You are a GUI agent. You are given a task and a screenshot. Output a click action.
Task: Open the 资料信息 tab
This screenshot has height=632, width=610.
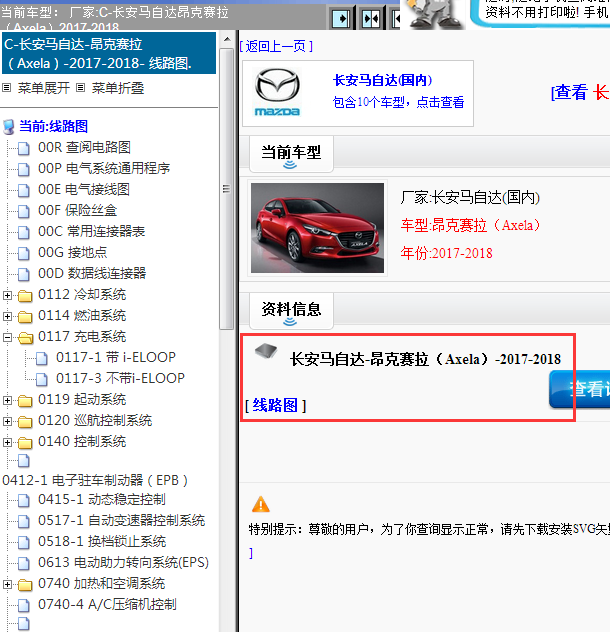(x=291, y=311)
